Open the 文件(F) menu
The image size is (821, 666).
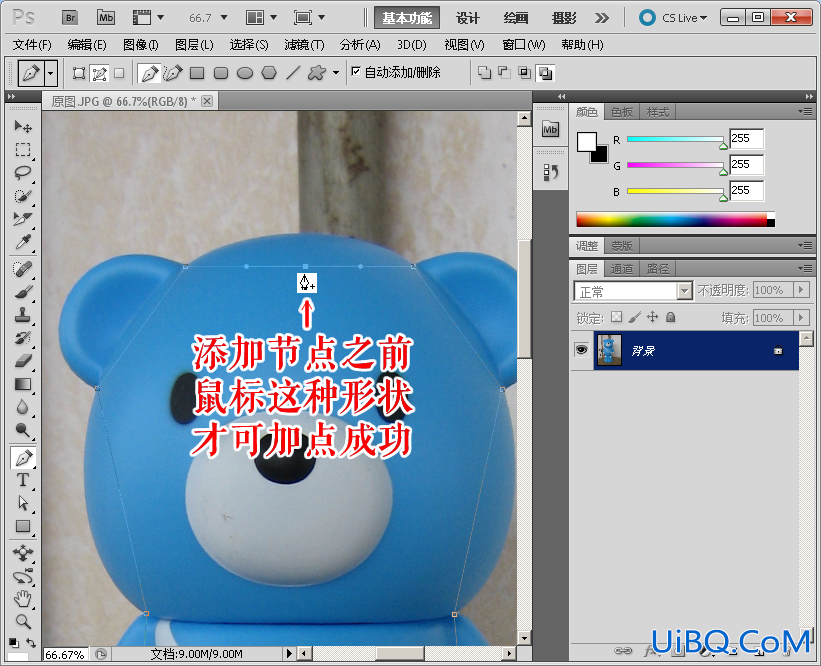click(x=32, y=45)
